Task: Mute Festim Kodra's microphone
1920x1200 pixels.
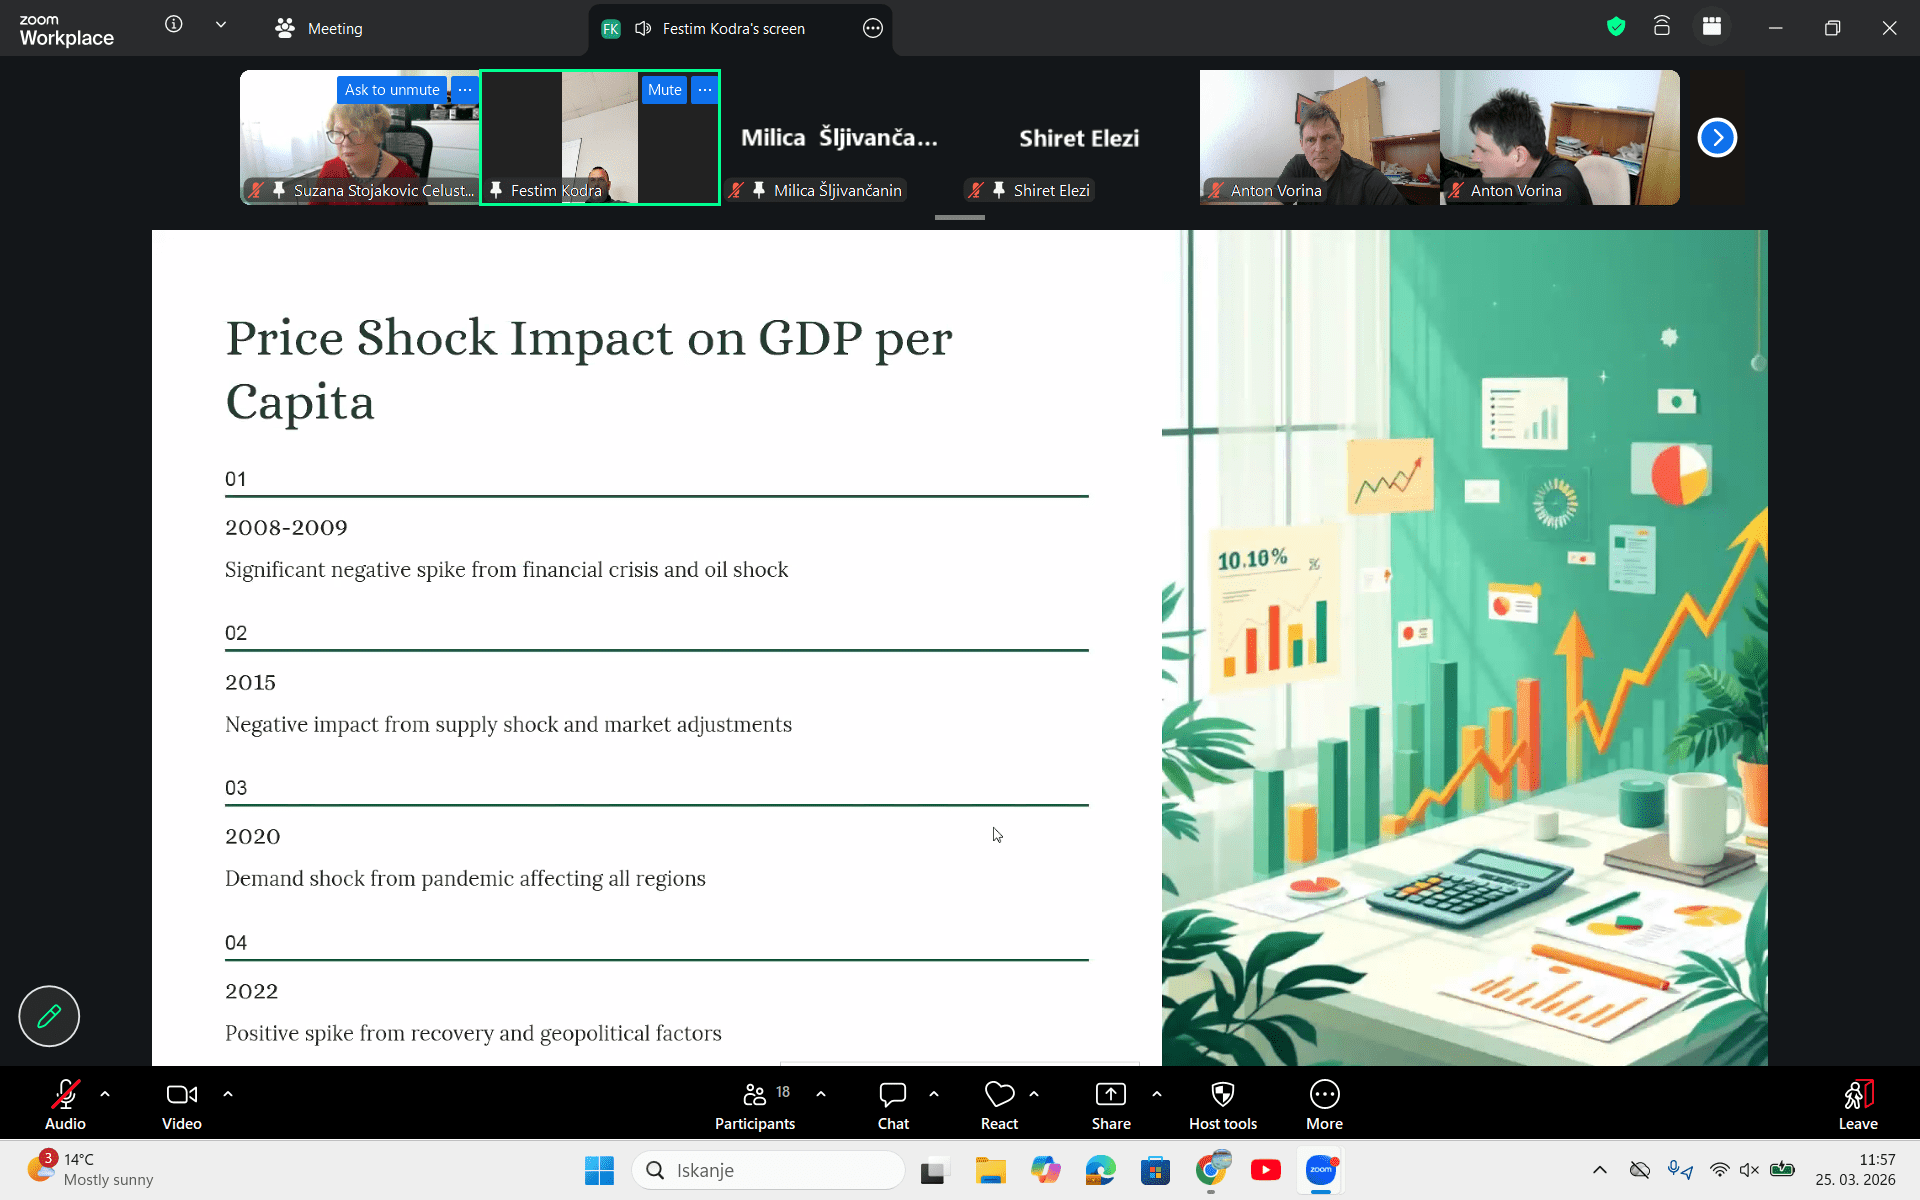Action: click(664, 90)
